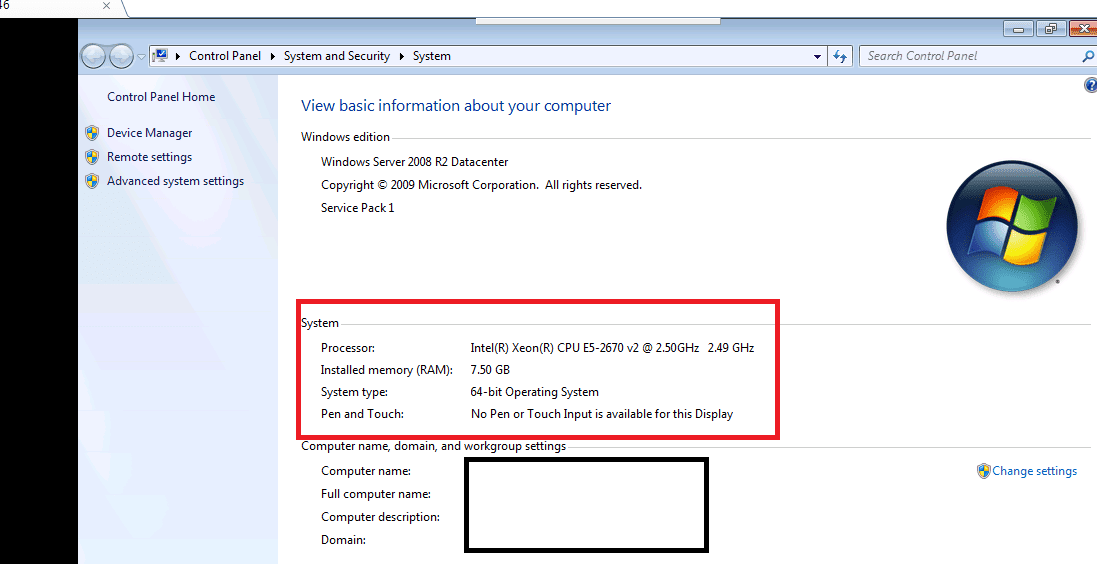
Task: Select System and Security breadcrumb
Action: point(337,56)
